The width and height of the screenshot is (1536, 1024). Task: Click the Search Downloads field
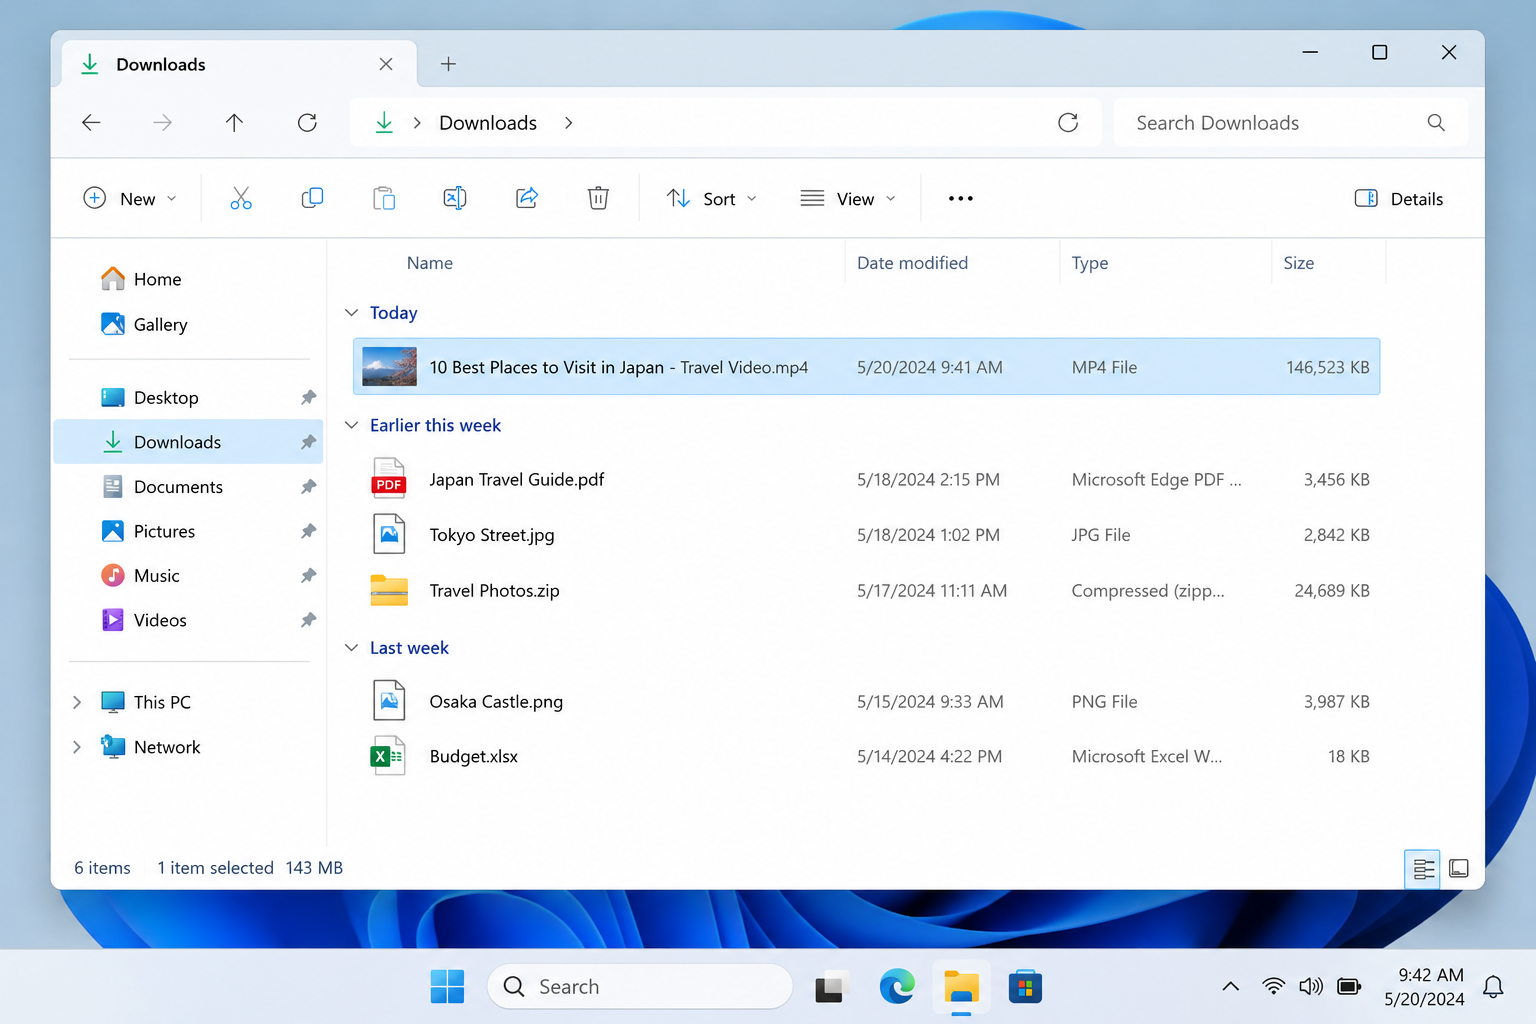[x=1291, y=122]
